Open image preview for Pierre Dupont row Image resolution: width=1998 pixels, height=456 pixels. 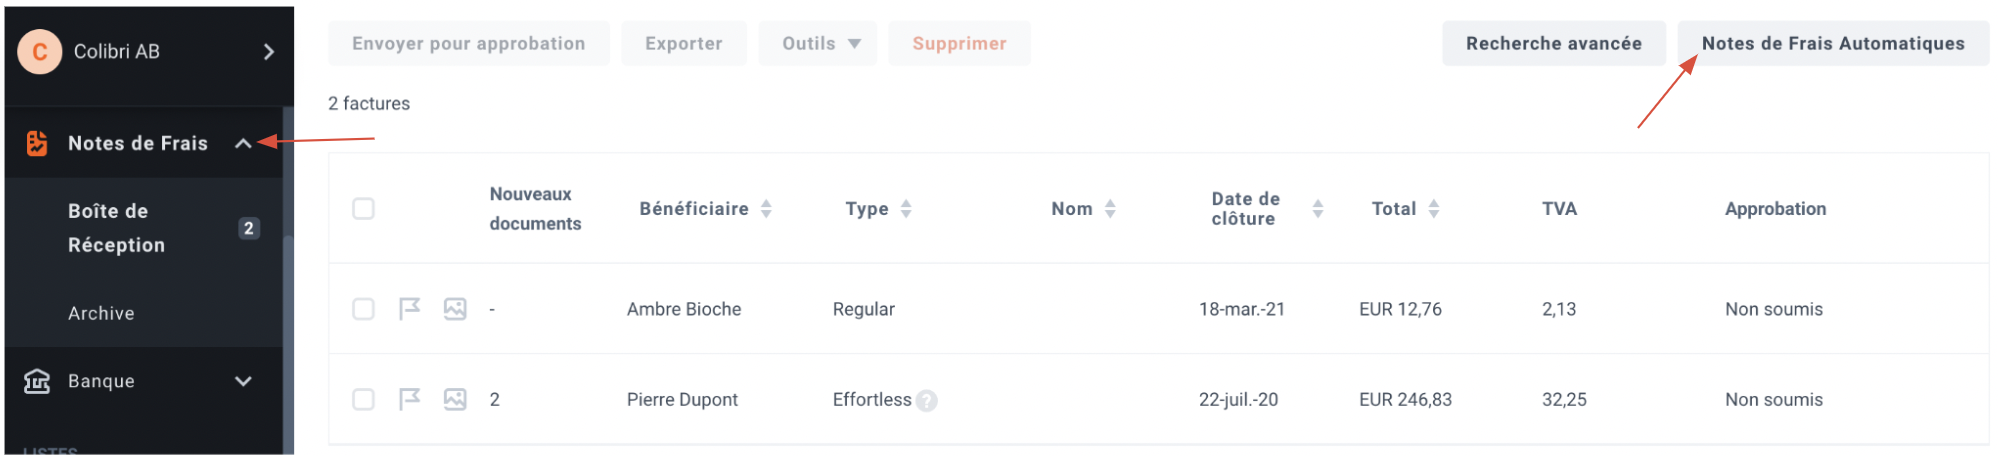455,399
